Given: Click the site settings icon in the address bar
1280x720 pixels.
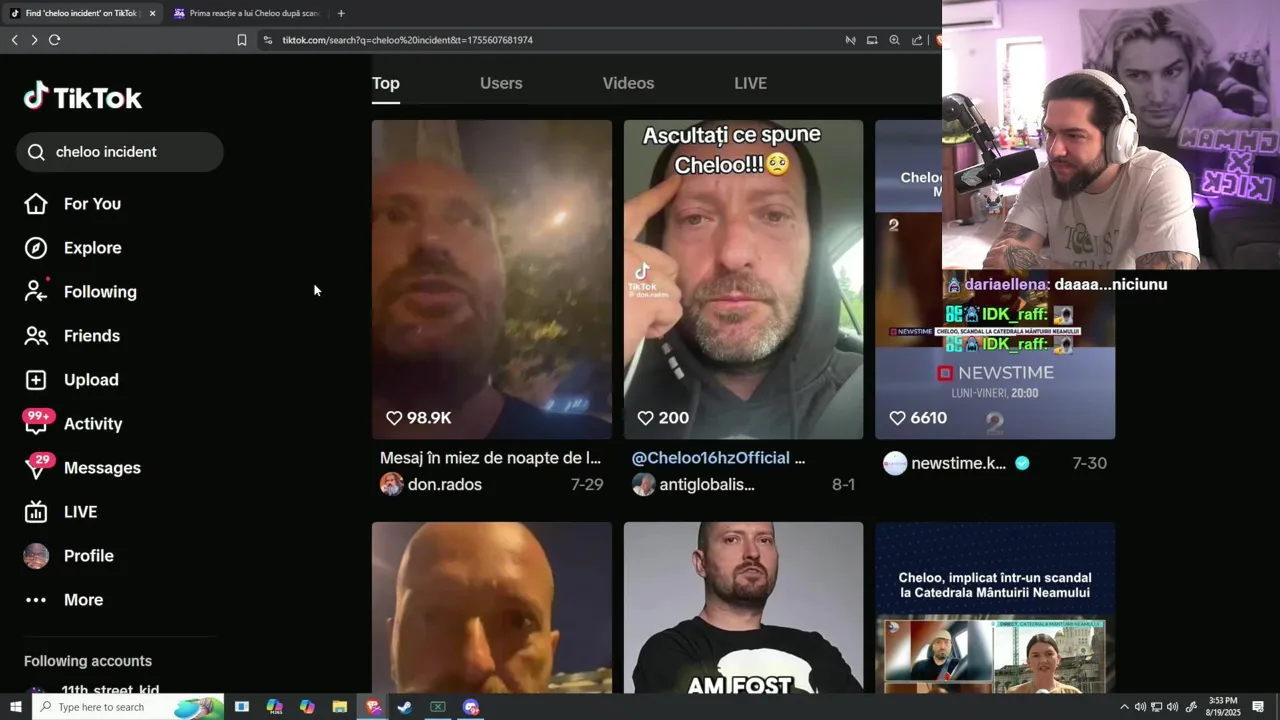Looking at the screenshot, I should tap(267, 40).
